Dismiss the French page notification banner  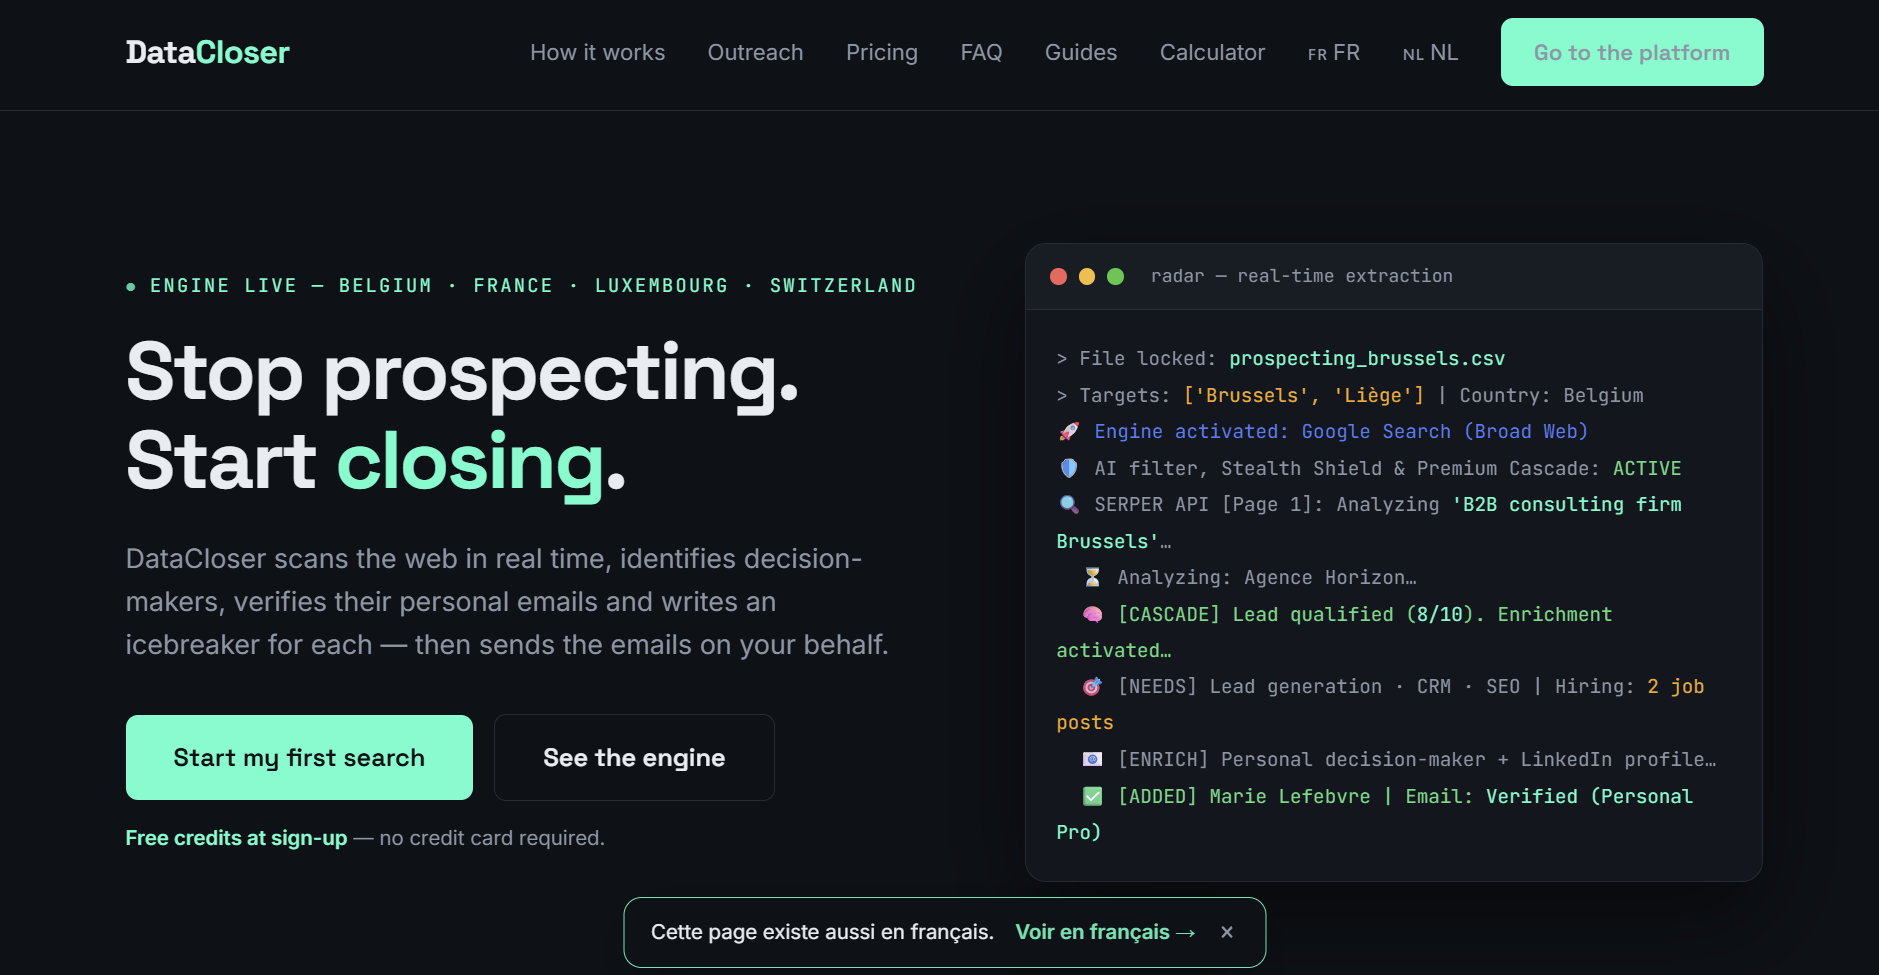1227,932
